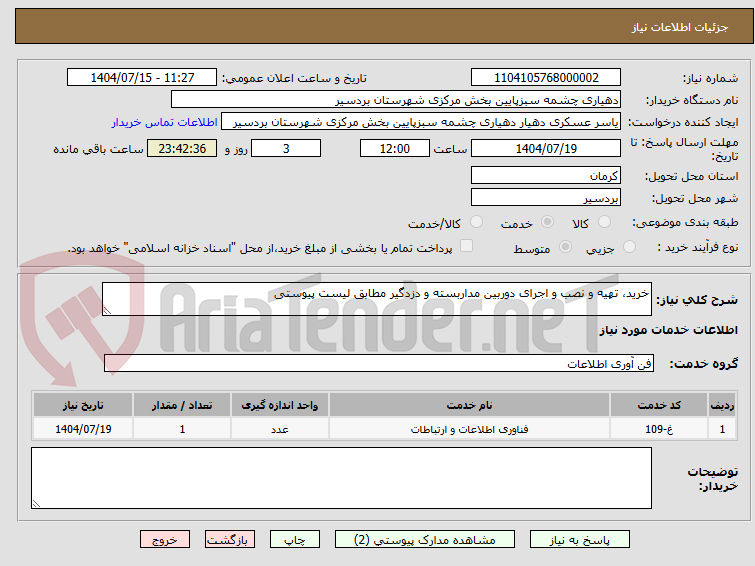Click the خروج exit button
755x566 pixels.
point(165,540)
